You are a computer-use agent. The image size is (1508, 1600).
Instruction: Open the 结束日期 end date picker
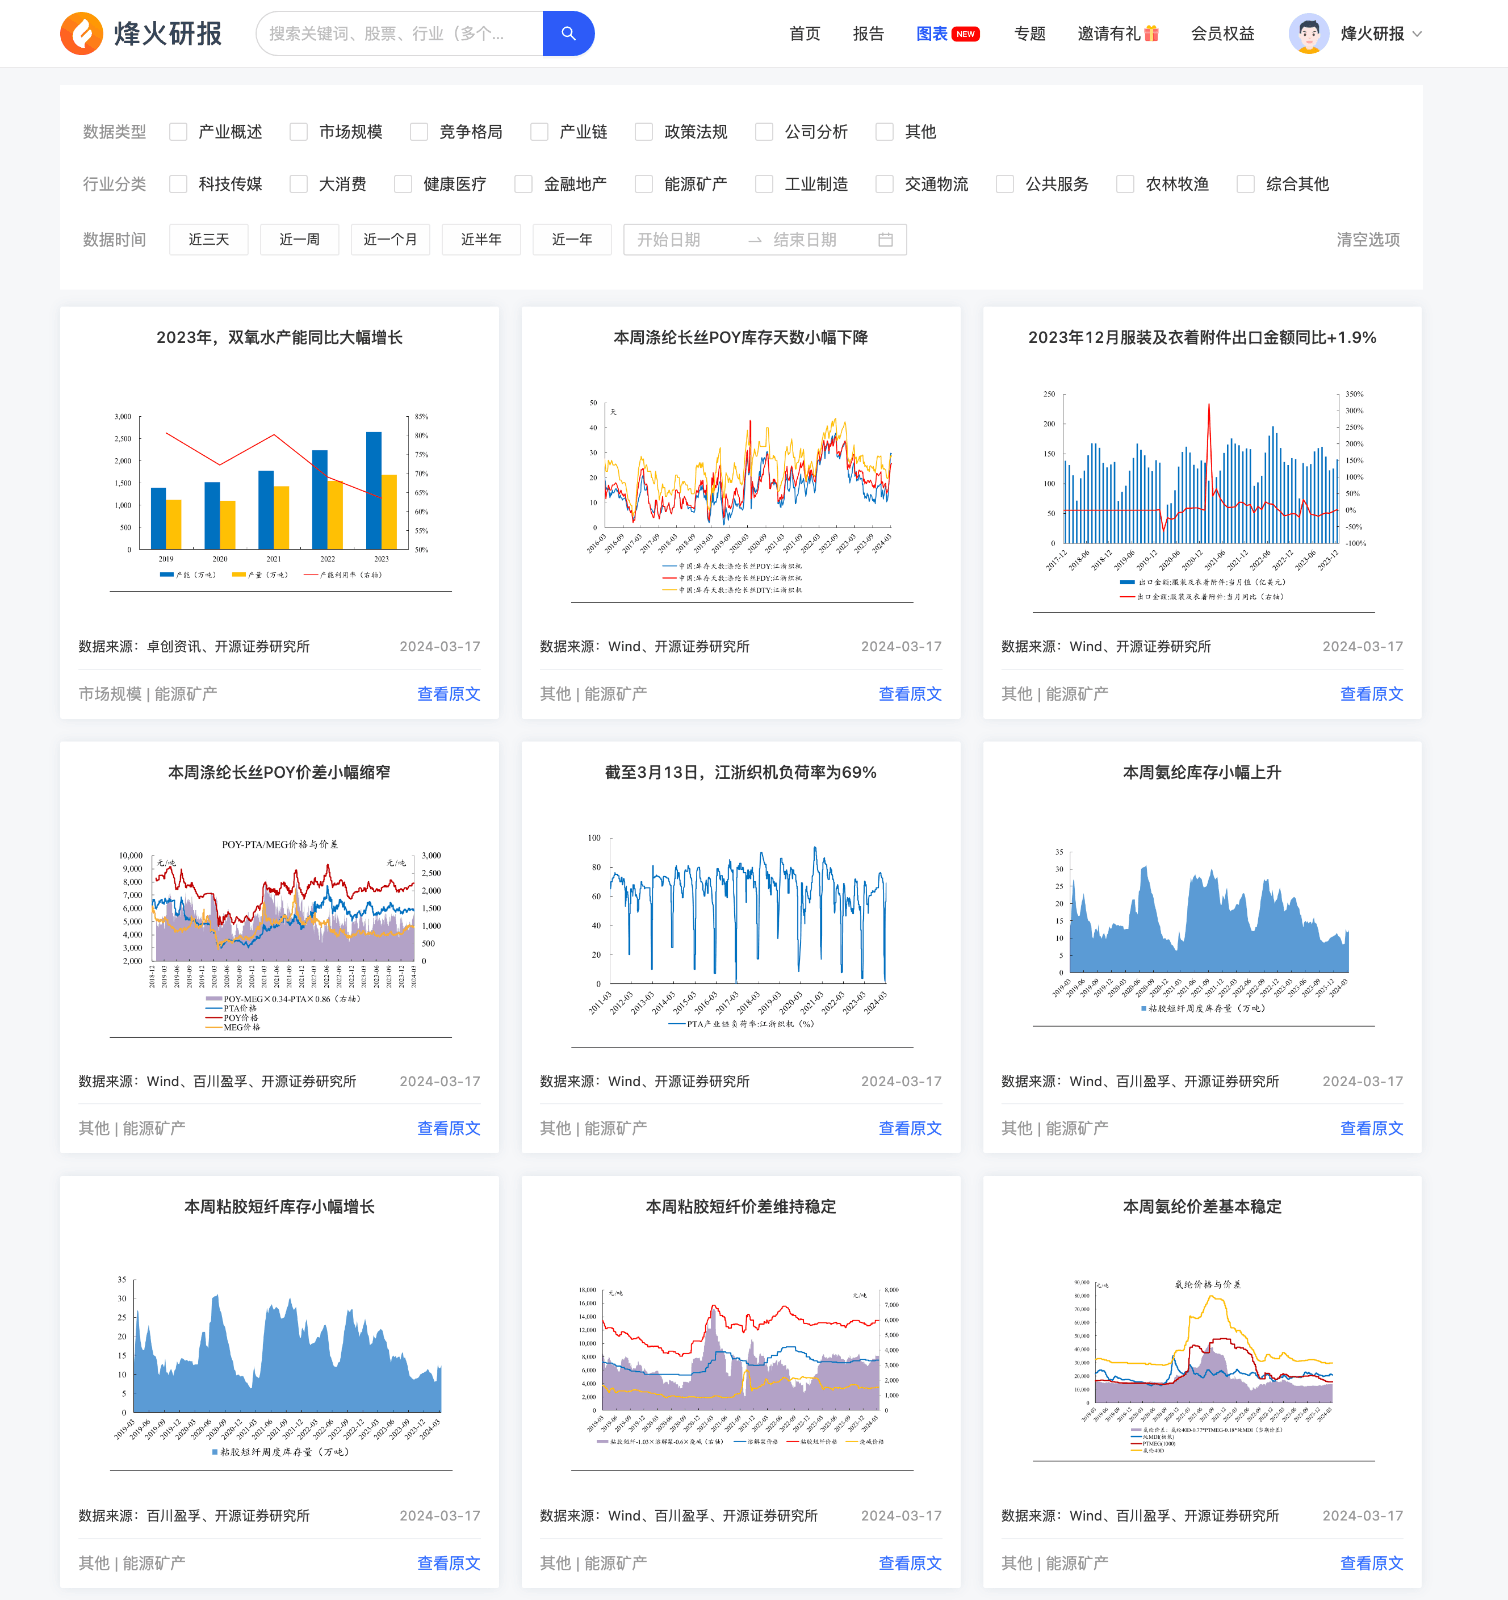click(815, 240)
